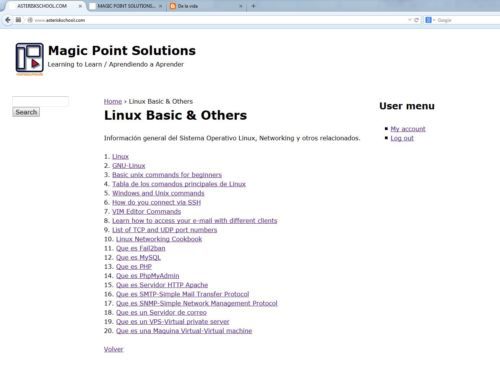The height and width of the screenshot is (390, 500).
Task: Open the e-mail with different clients link
Action: [195, 221]
